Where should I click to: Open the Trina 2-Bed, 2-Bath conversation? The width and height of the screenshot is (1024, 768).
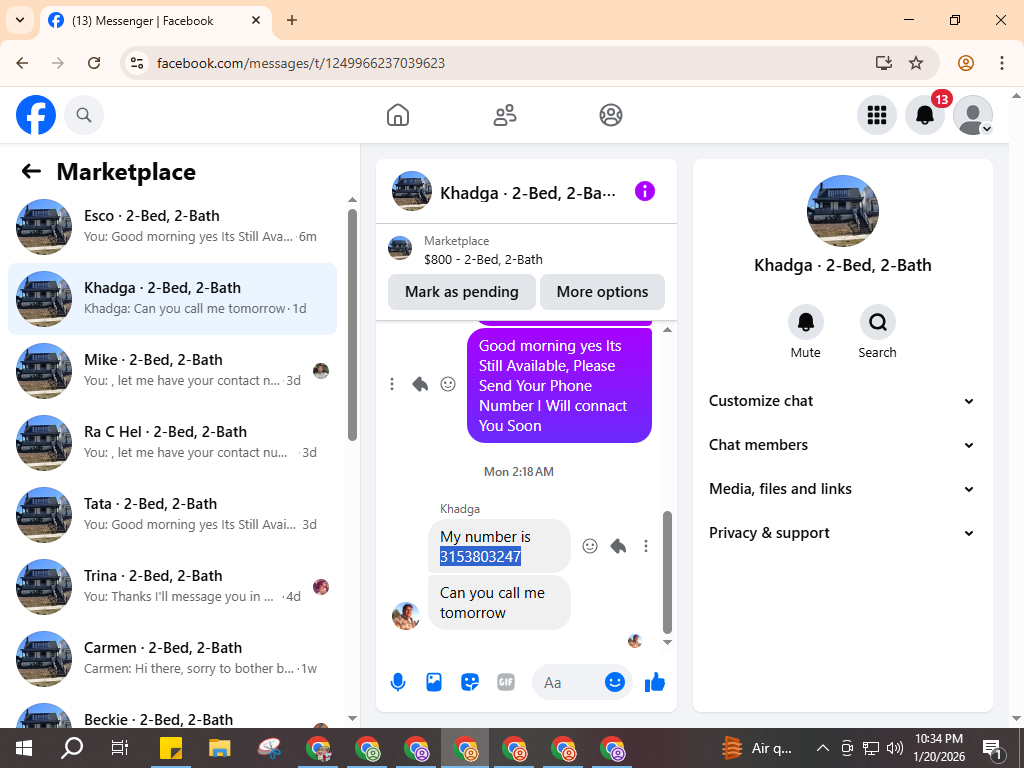(172, 586)
